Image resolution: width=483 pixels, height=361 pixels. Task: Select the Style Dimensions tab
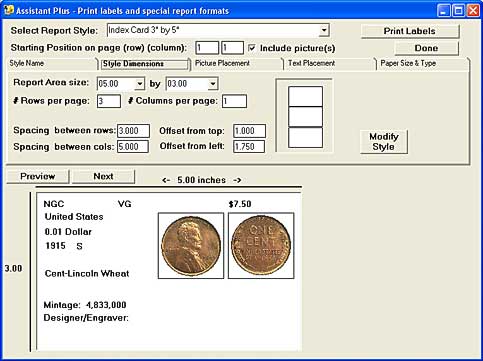(145, 64)
